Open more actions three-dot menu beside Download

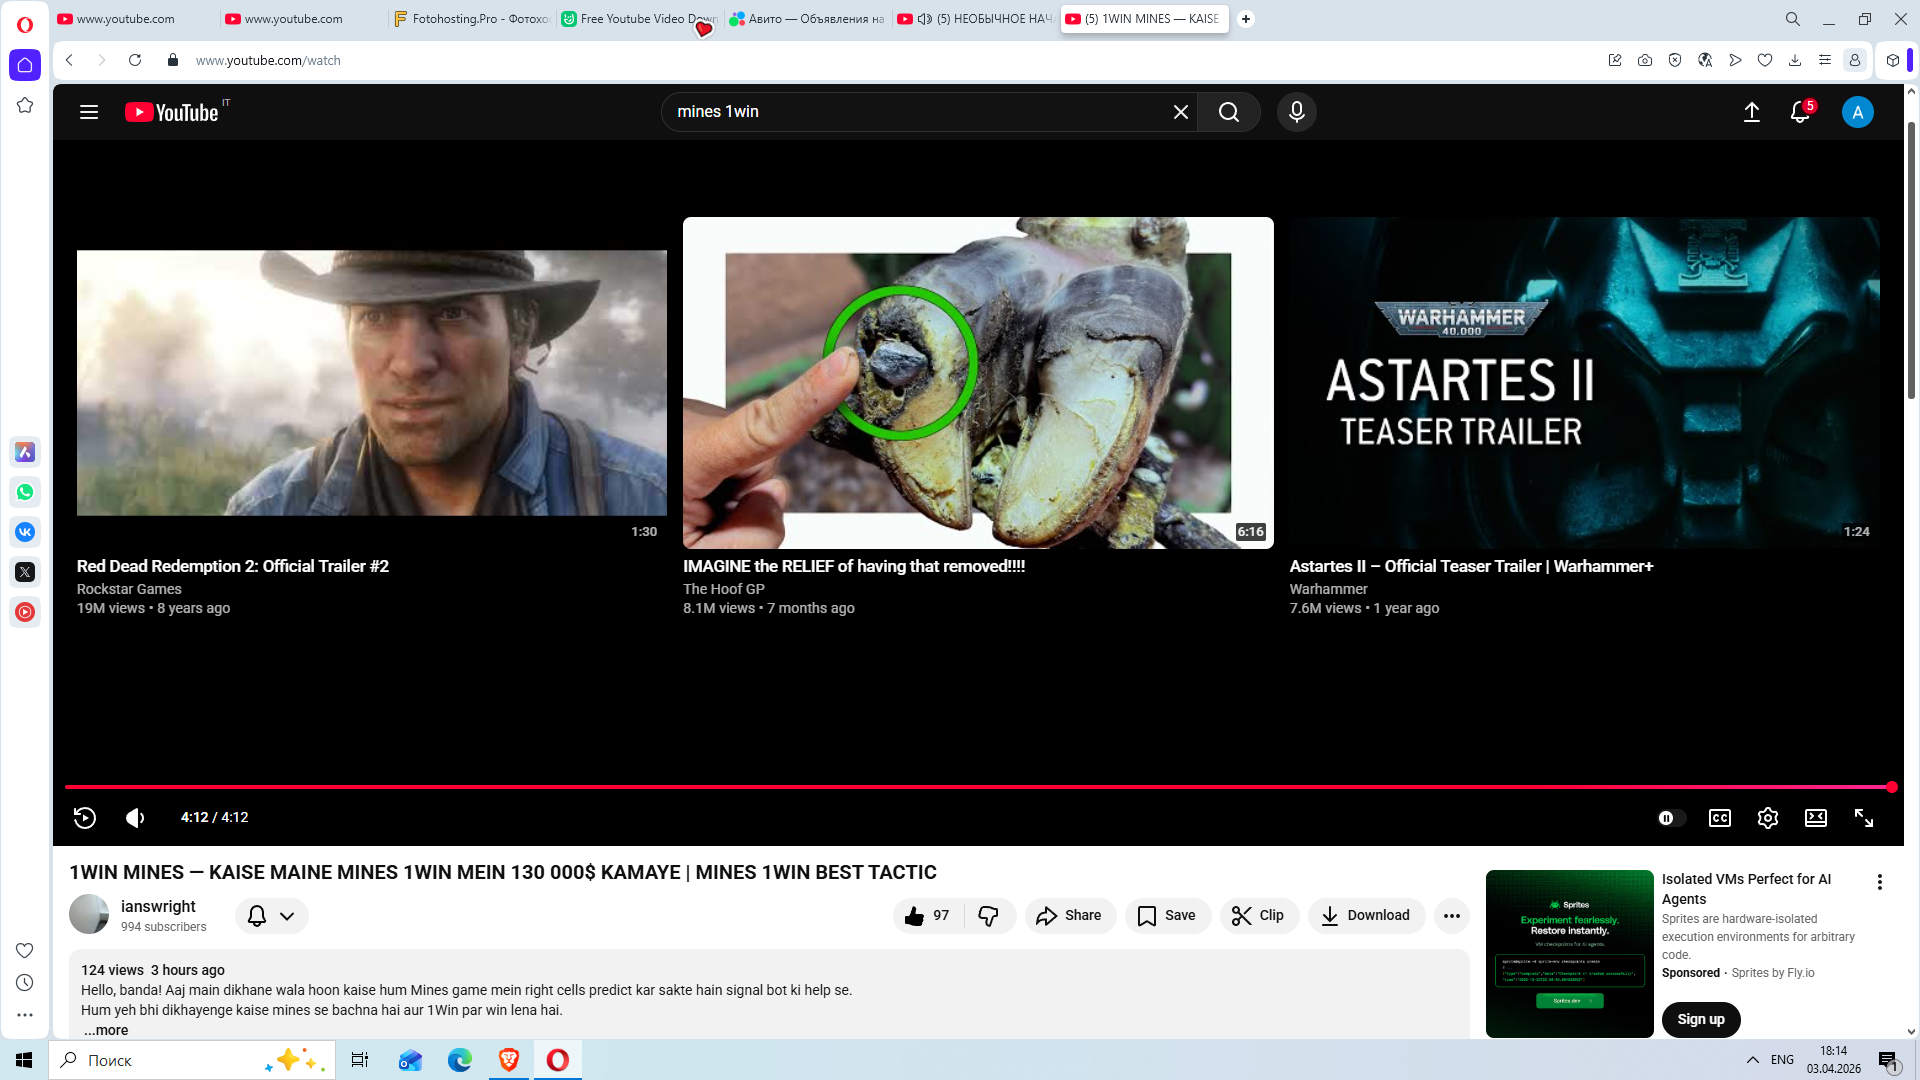(1451, 916)
